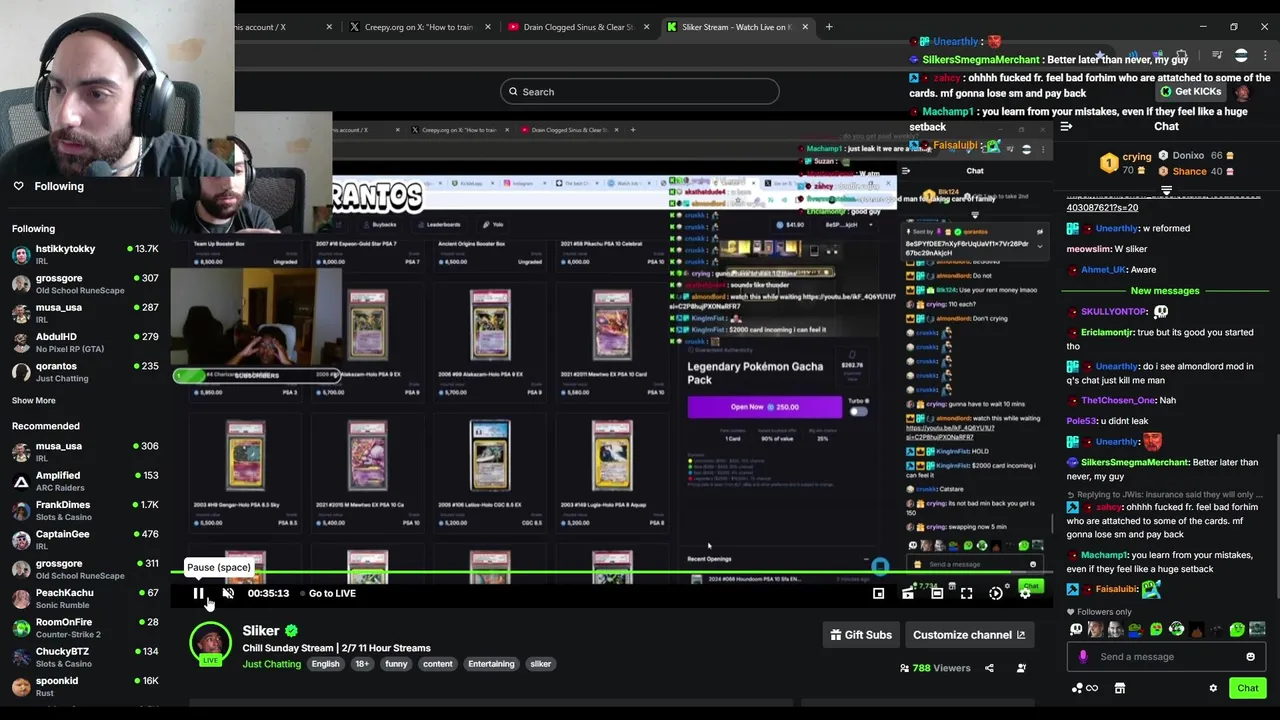Click the 788 Viewers count
Image resolution: width=1280 pixels, height=720 pixels.
[x=935, y=668]
